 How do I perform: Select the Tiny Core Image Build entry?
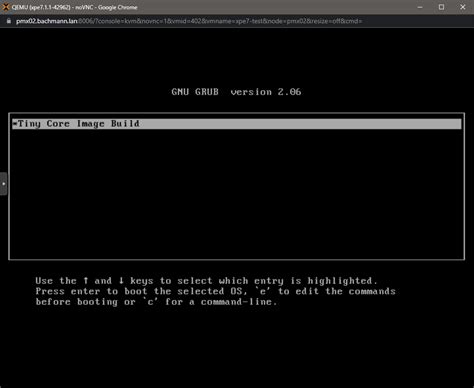pyautogui.click(x=237, y=124)
